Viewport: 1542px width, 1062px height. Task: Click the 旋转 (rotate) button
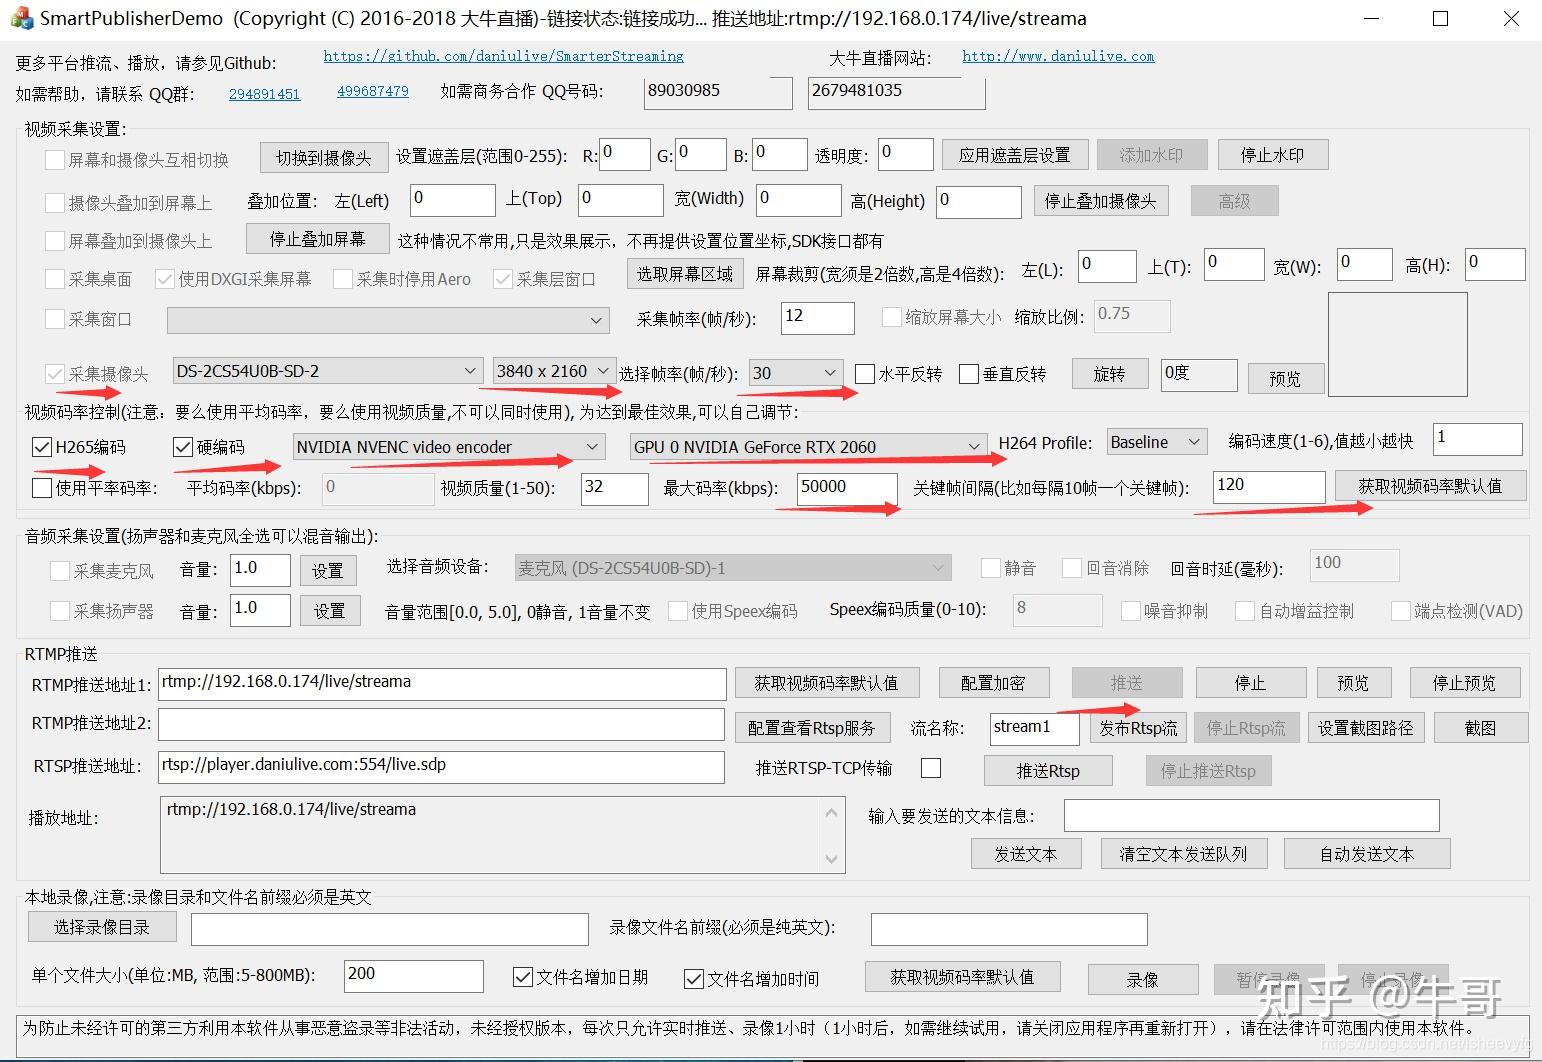click(1109, 373)
